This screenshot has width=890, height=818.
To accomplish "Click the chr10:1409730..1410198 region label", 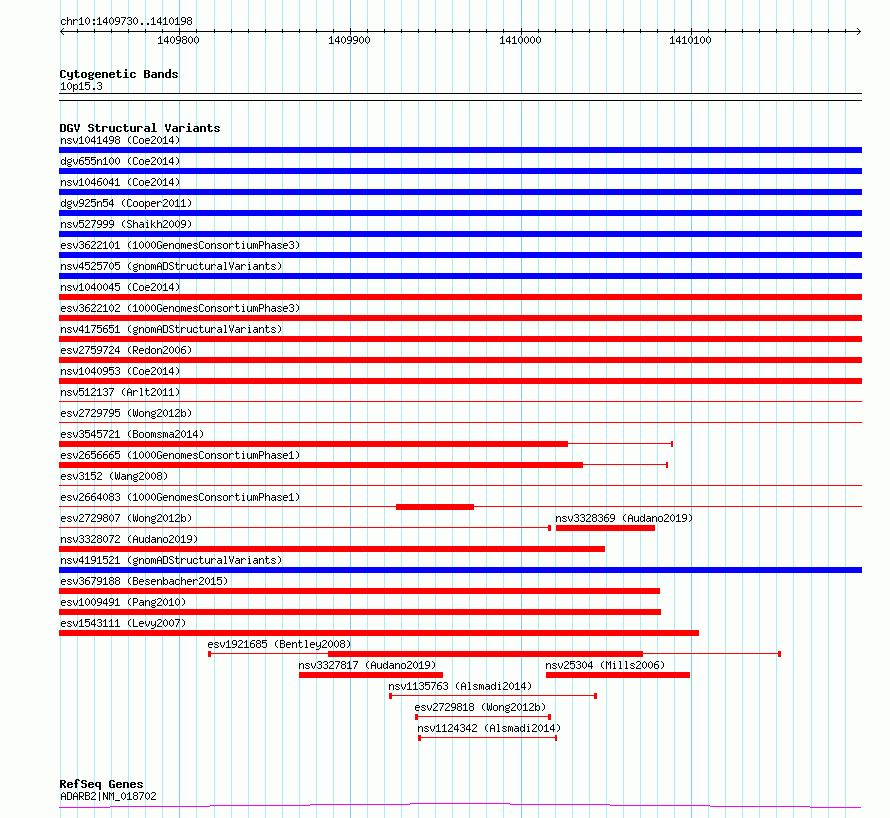I will point(126,21).
